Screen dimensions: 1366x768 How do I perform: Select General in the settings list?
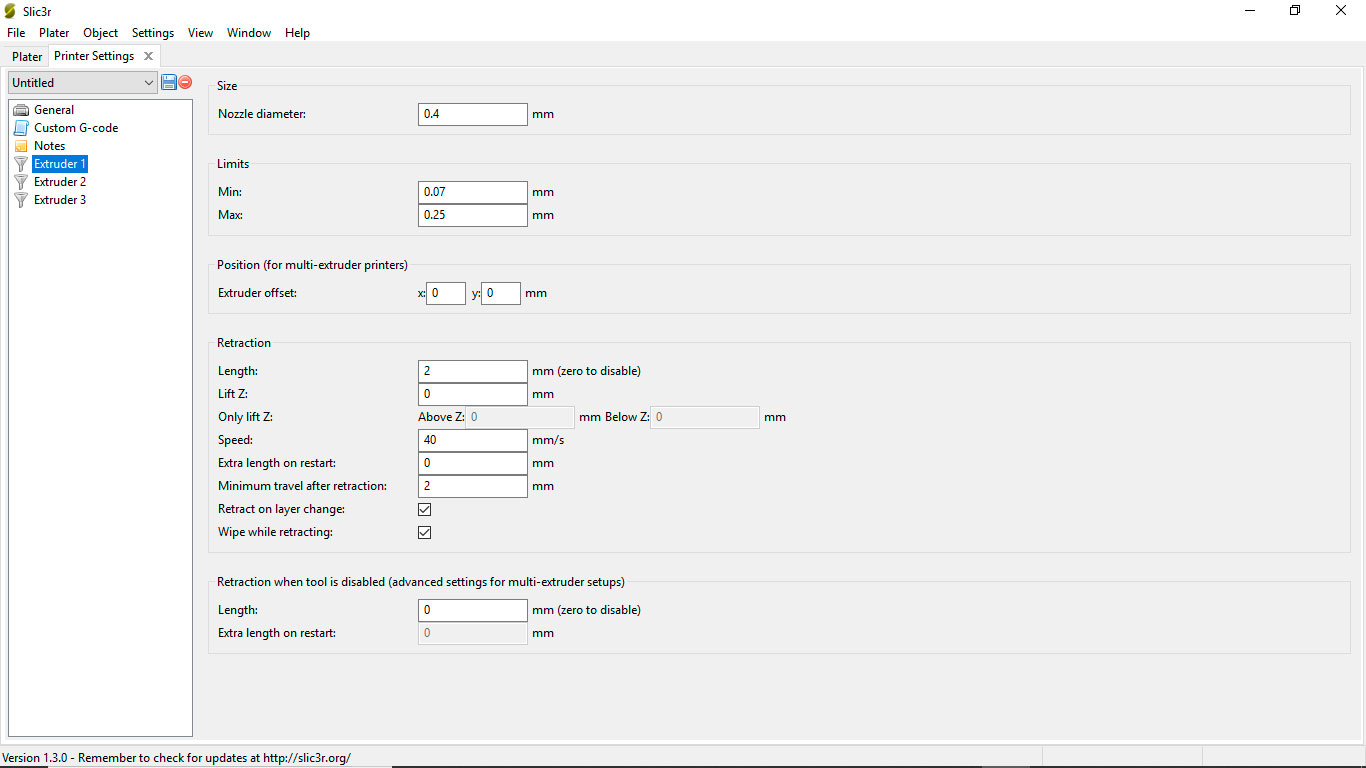pos(54,110)
